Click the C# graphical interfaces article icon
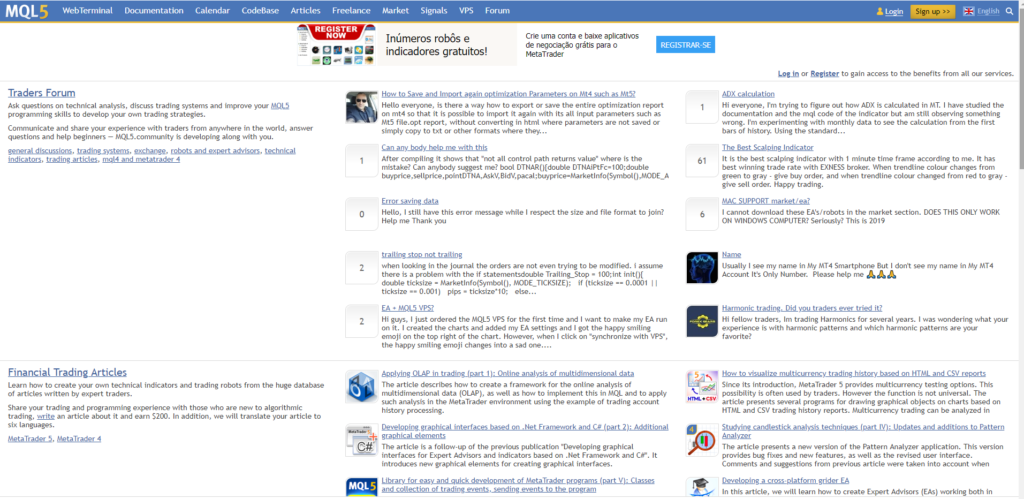 click(x=361, y=440)
